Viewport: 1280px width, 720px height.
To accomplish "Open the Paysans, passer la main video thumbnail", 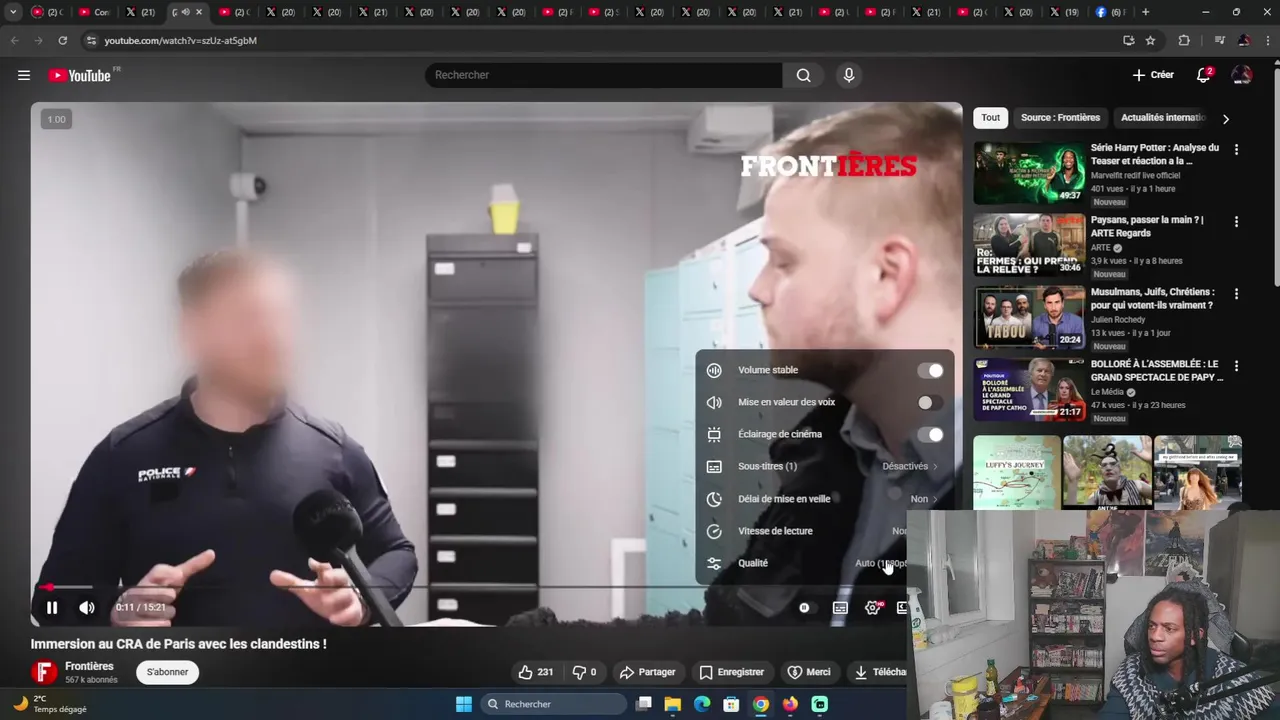I will (x=1029, y=245).
